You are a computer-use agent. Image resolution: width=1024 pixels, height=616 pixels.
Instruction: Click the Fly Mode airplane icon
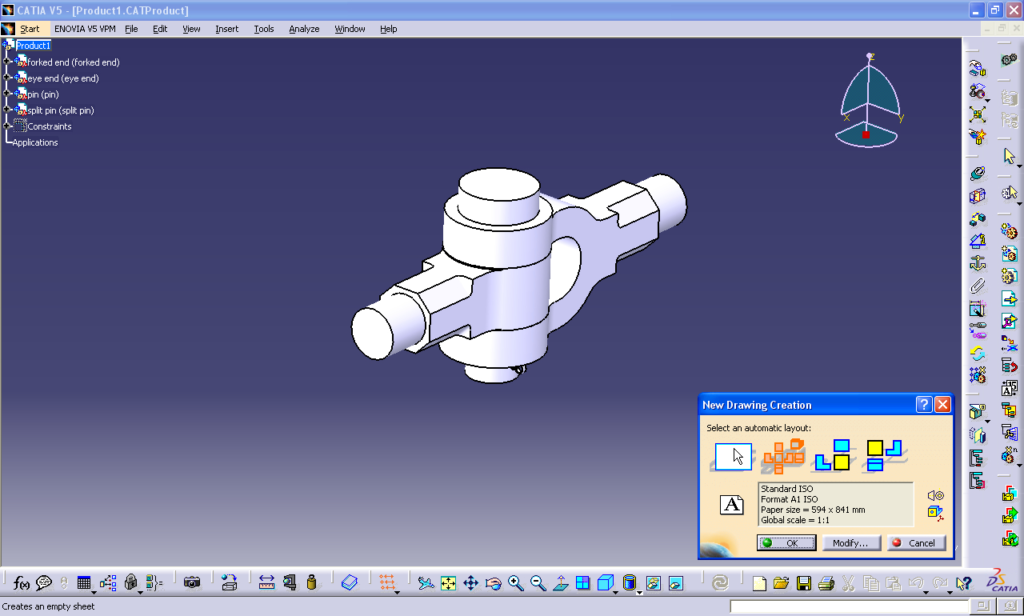coord(426,583)
